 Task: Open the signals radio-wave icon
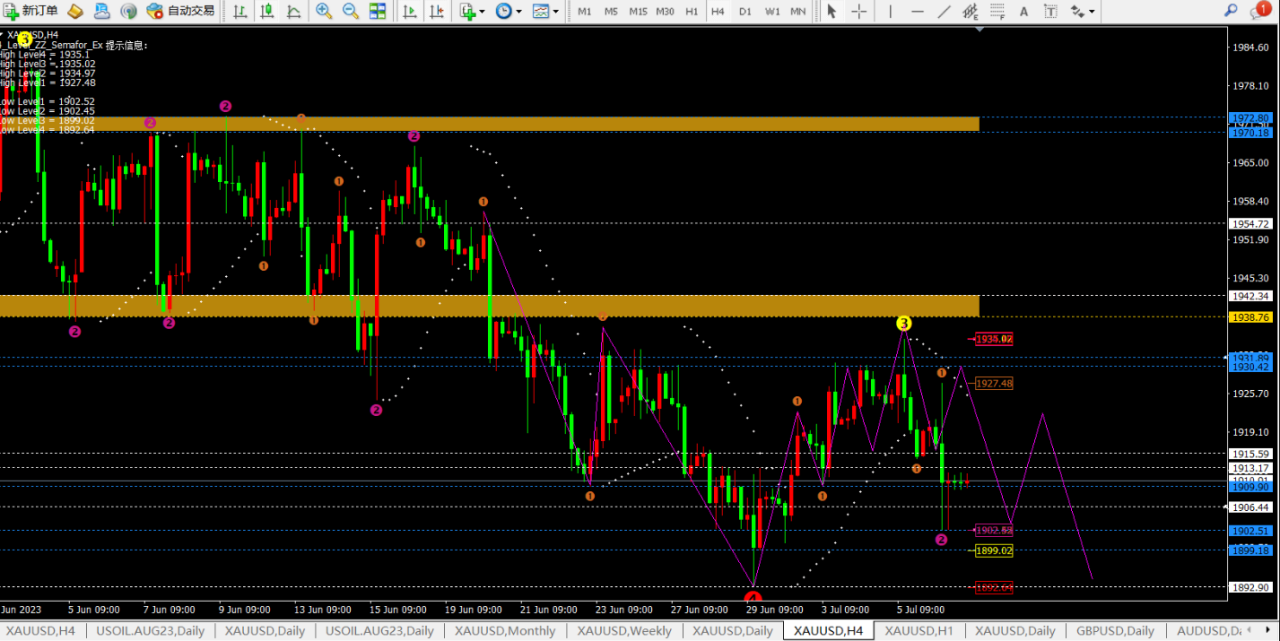coord(129,11)
